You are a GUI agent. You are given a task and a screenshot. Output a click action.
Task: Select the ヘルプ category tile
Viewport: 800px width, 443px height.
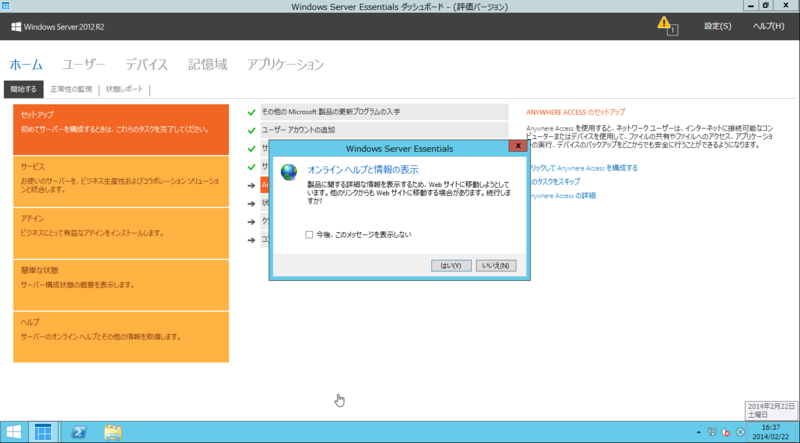(x=121, y=337)
